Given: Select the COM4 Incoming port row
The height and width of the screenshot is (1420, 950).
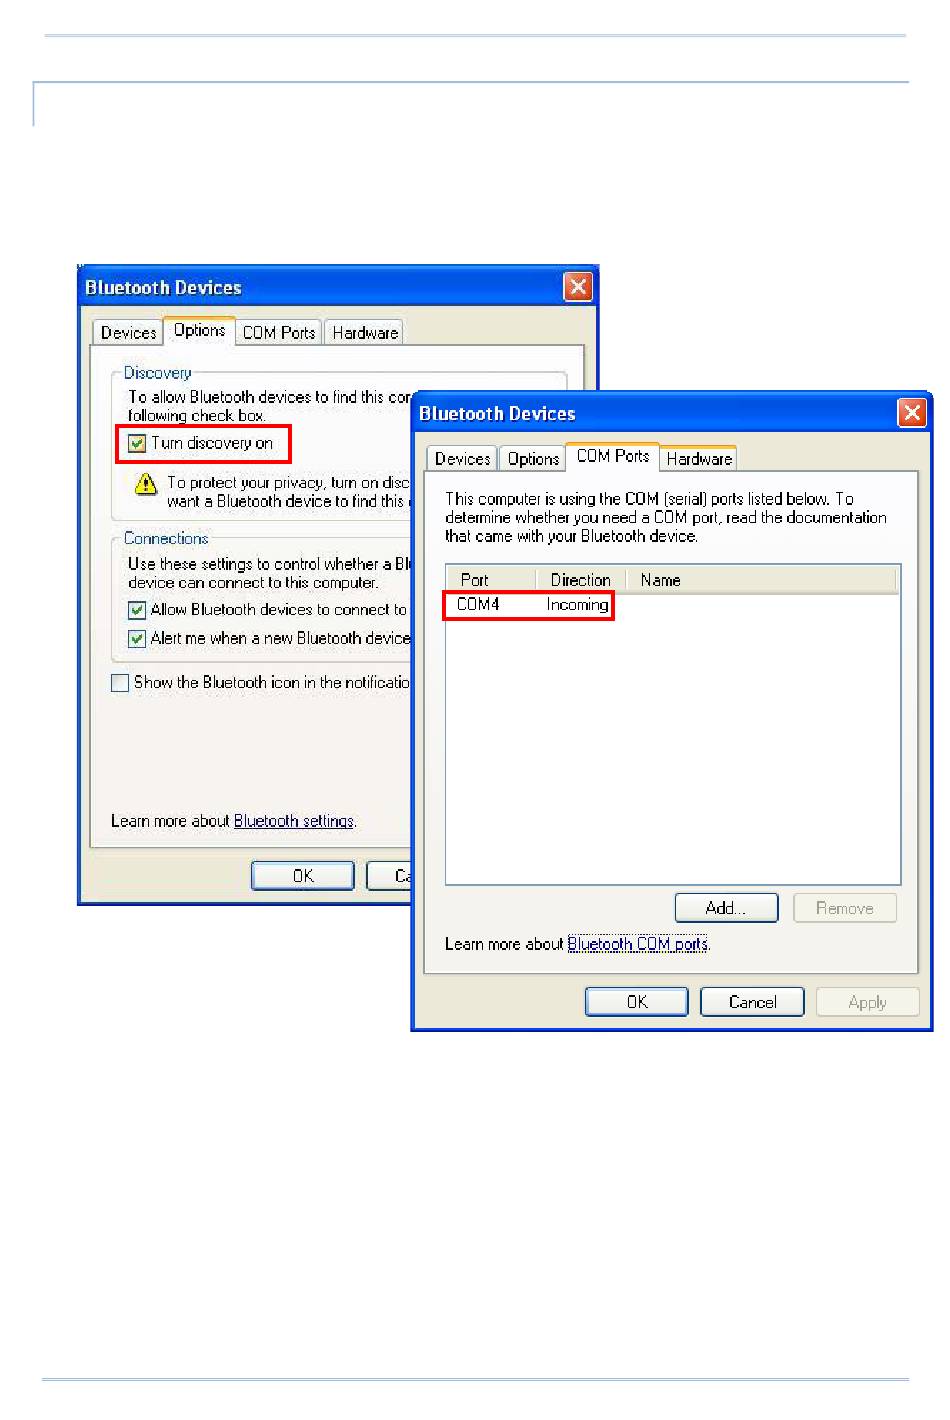Looking at the screenshot, I should 672,605.
